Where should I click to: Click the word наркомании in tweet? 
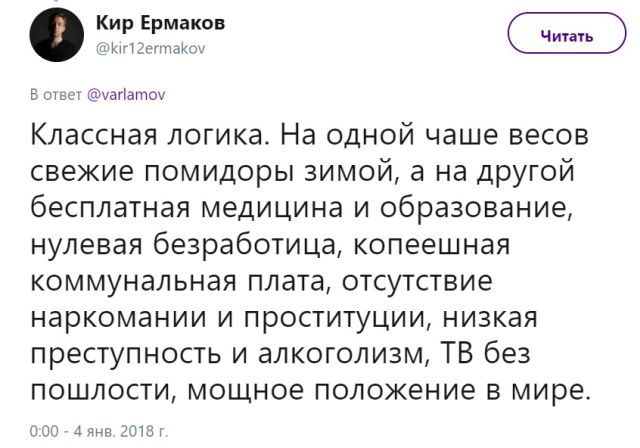[x=118, y=317]
